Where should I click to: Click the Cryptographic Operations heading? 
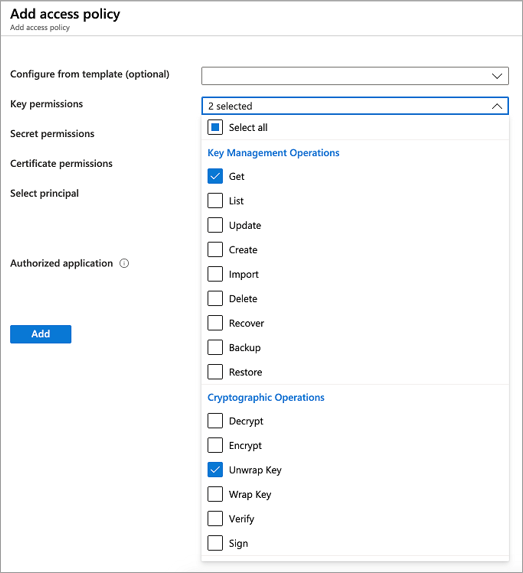(x=266, y=398)
